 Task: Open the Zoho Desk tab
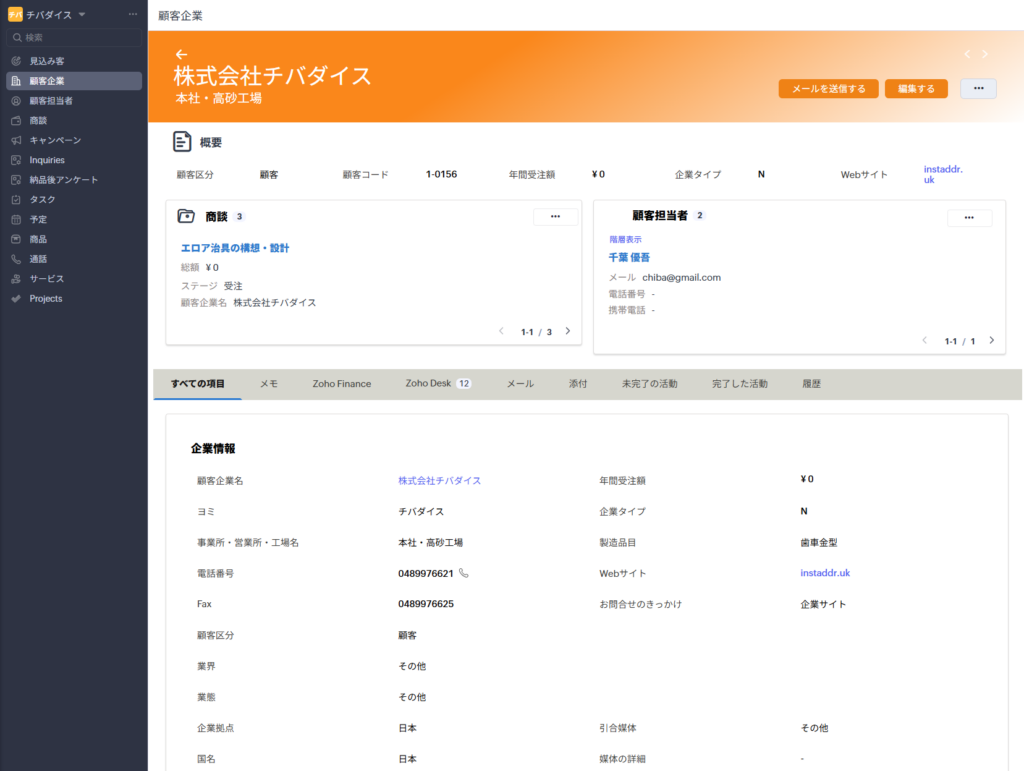[438, 383]
